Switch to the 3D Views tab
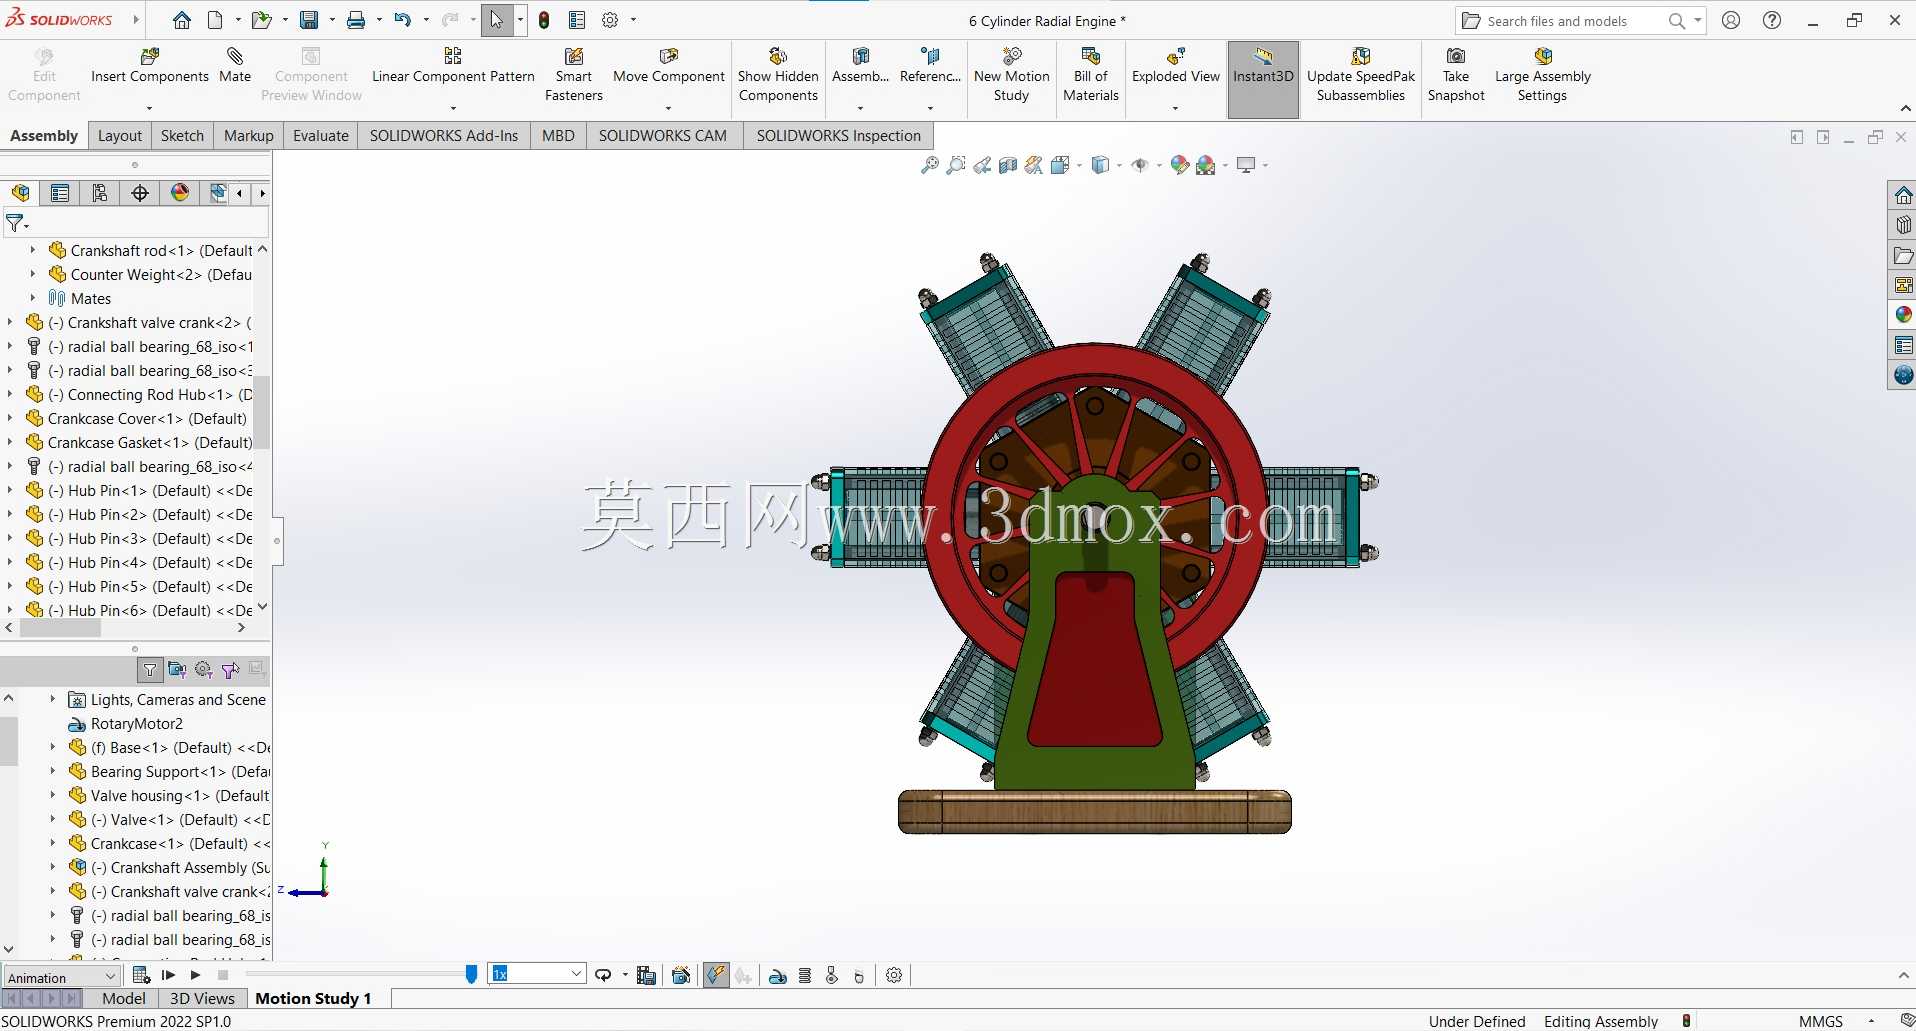The height and width of the screenshot is (1031, 1916). coord(202,998)
